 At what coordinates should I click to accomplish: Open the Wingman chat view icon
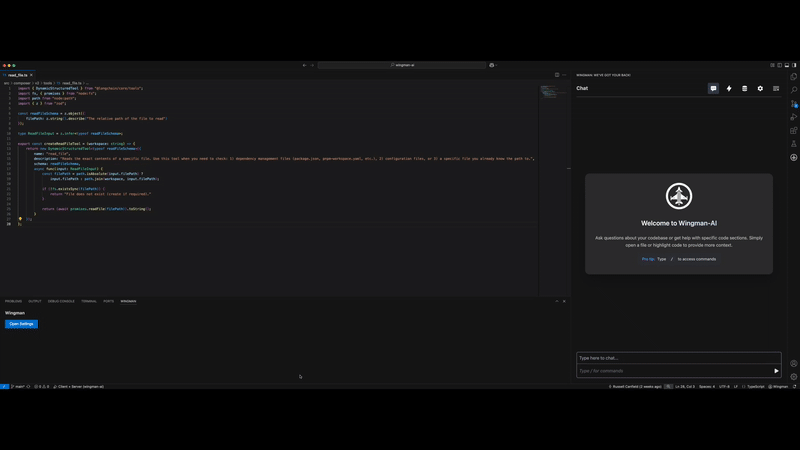(713, 88)
